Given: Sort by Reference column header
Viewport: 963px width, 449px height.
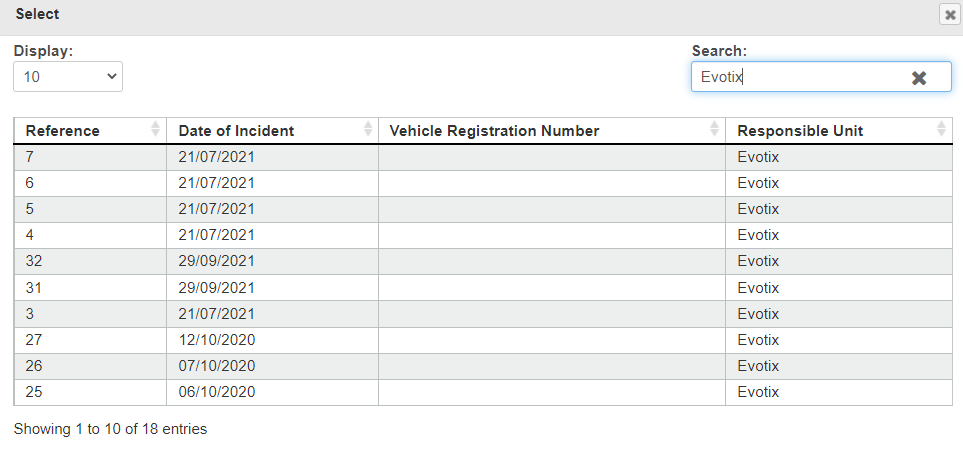Looking at the screenshot, I should tap(63, 131).
